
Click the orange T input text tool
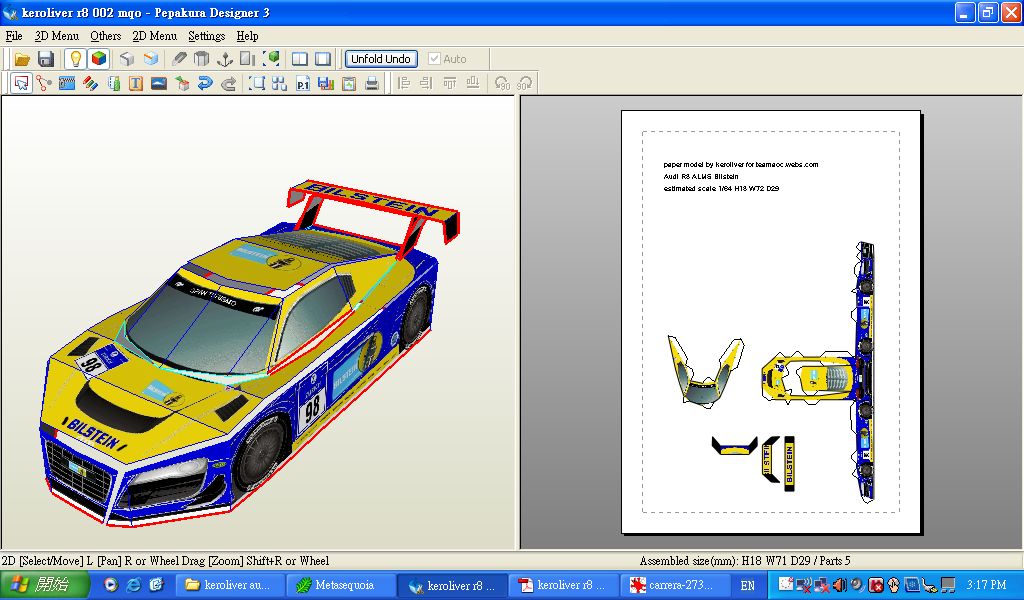136,84
